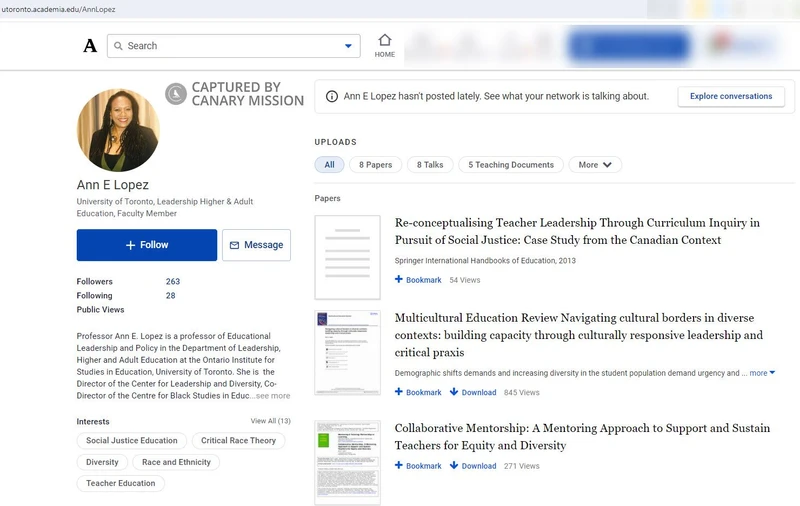The width and height of the screenshot is (800, 506).
Task: Select the All uploads tab
Action: [330, 165]
